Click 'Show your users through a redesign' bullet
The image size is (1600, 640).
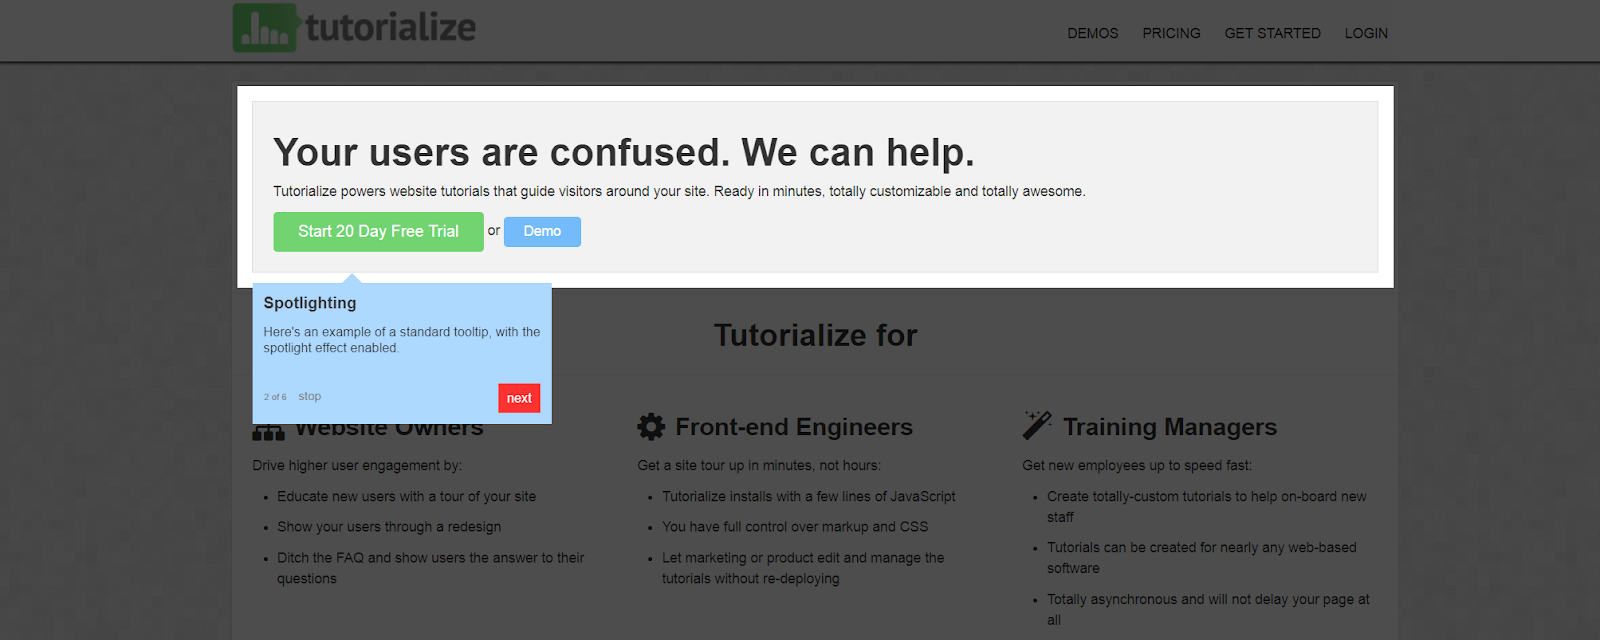pos(389,527)
